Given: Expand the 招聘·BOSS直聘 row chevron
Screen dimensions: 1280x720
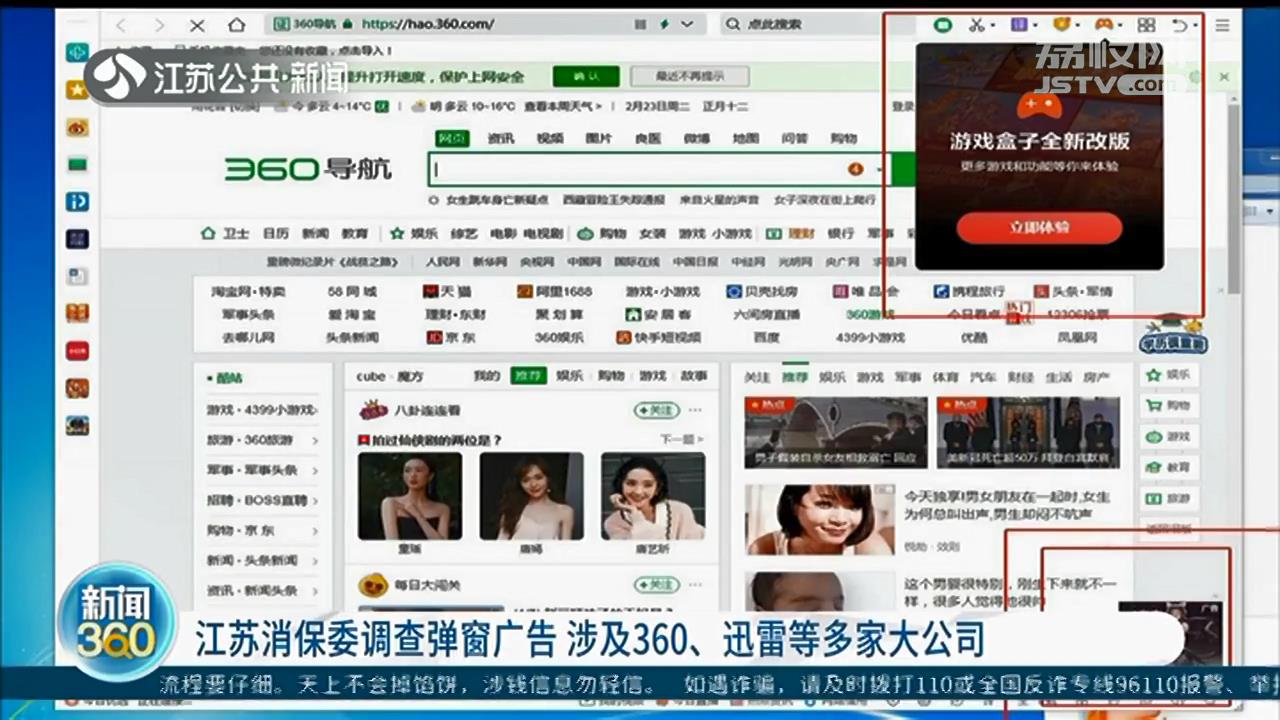Looking at the screenshot, I should point(315,500).
